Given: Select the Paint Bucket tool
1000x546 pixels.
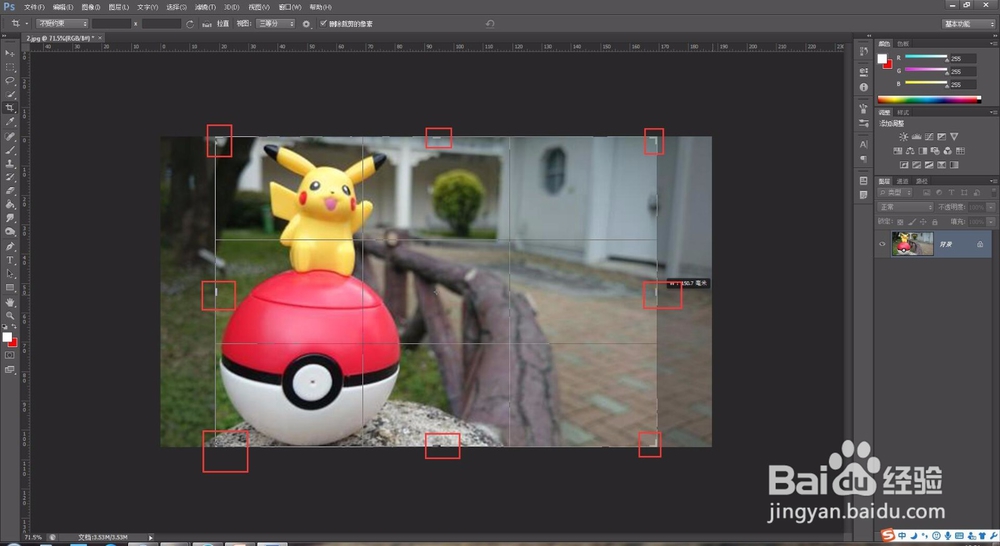Looking at the screenshot, I should (10, 204).
